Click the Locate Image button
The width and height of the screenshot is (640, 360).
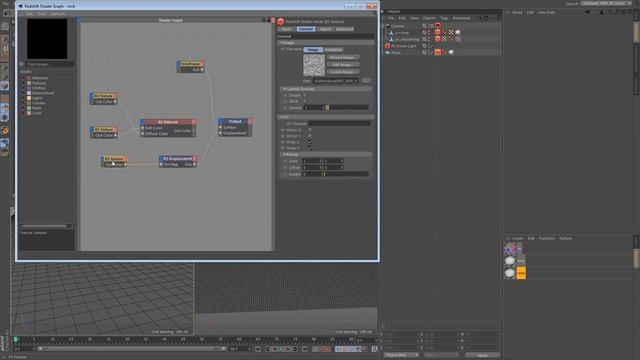343,72
